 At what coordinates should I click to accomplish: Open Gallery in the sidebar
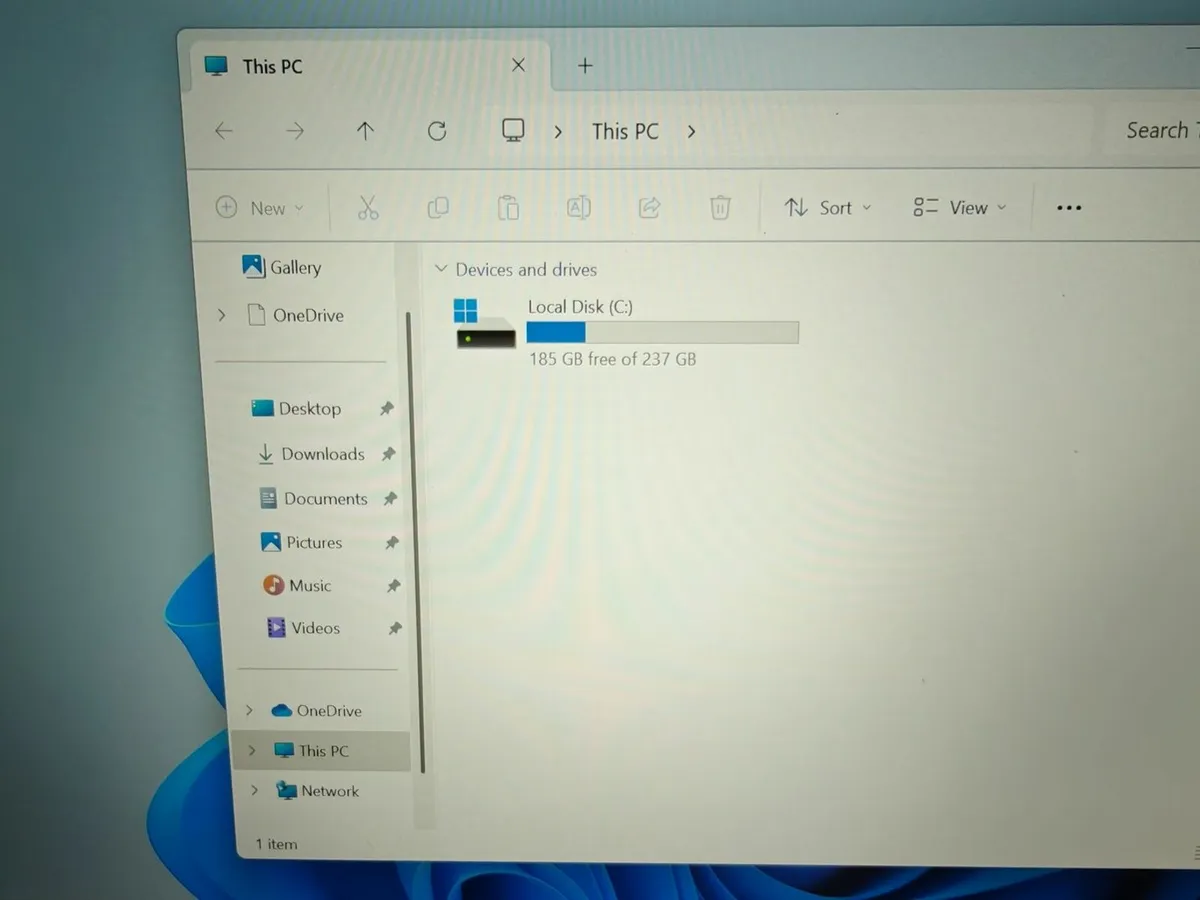(282, 267)
